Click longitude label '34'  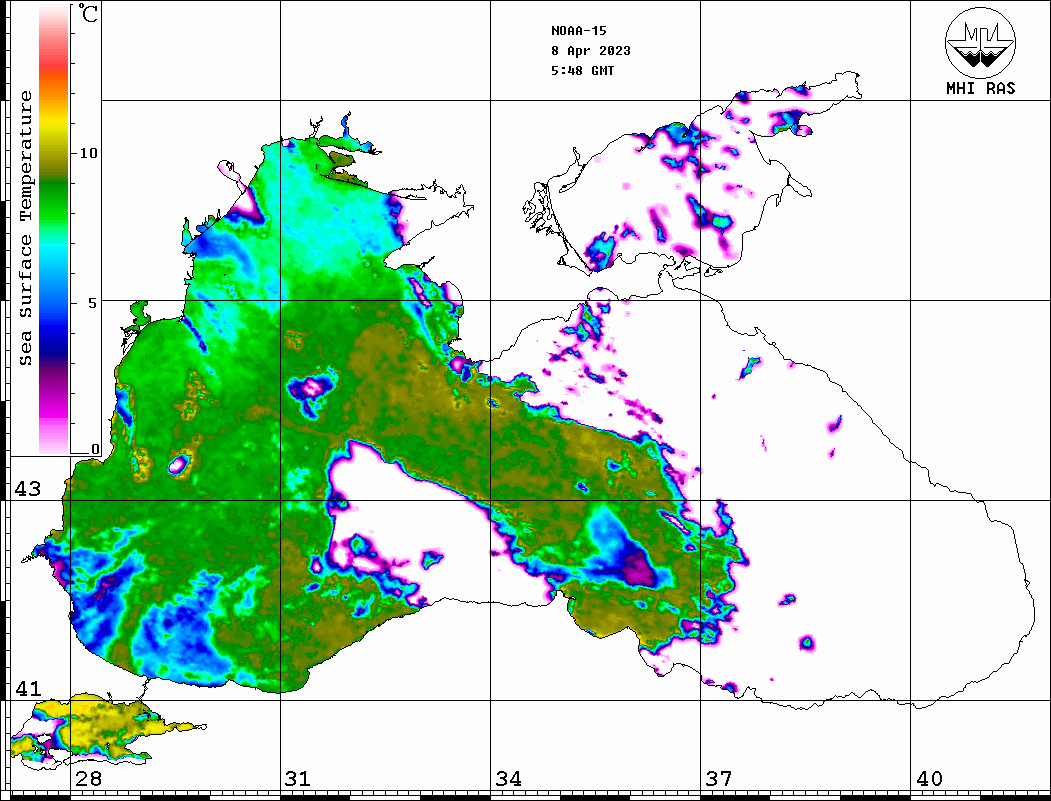coord(509,778)
